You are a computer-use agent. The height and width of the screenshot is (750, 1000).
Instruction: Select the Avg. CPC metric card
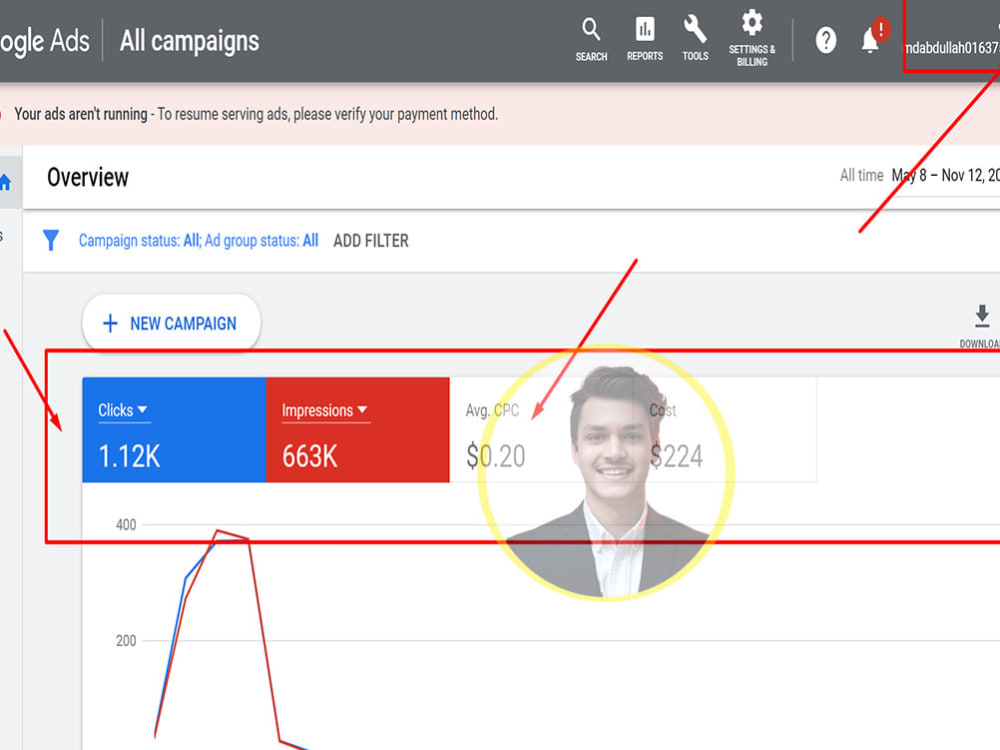point(541,430)
